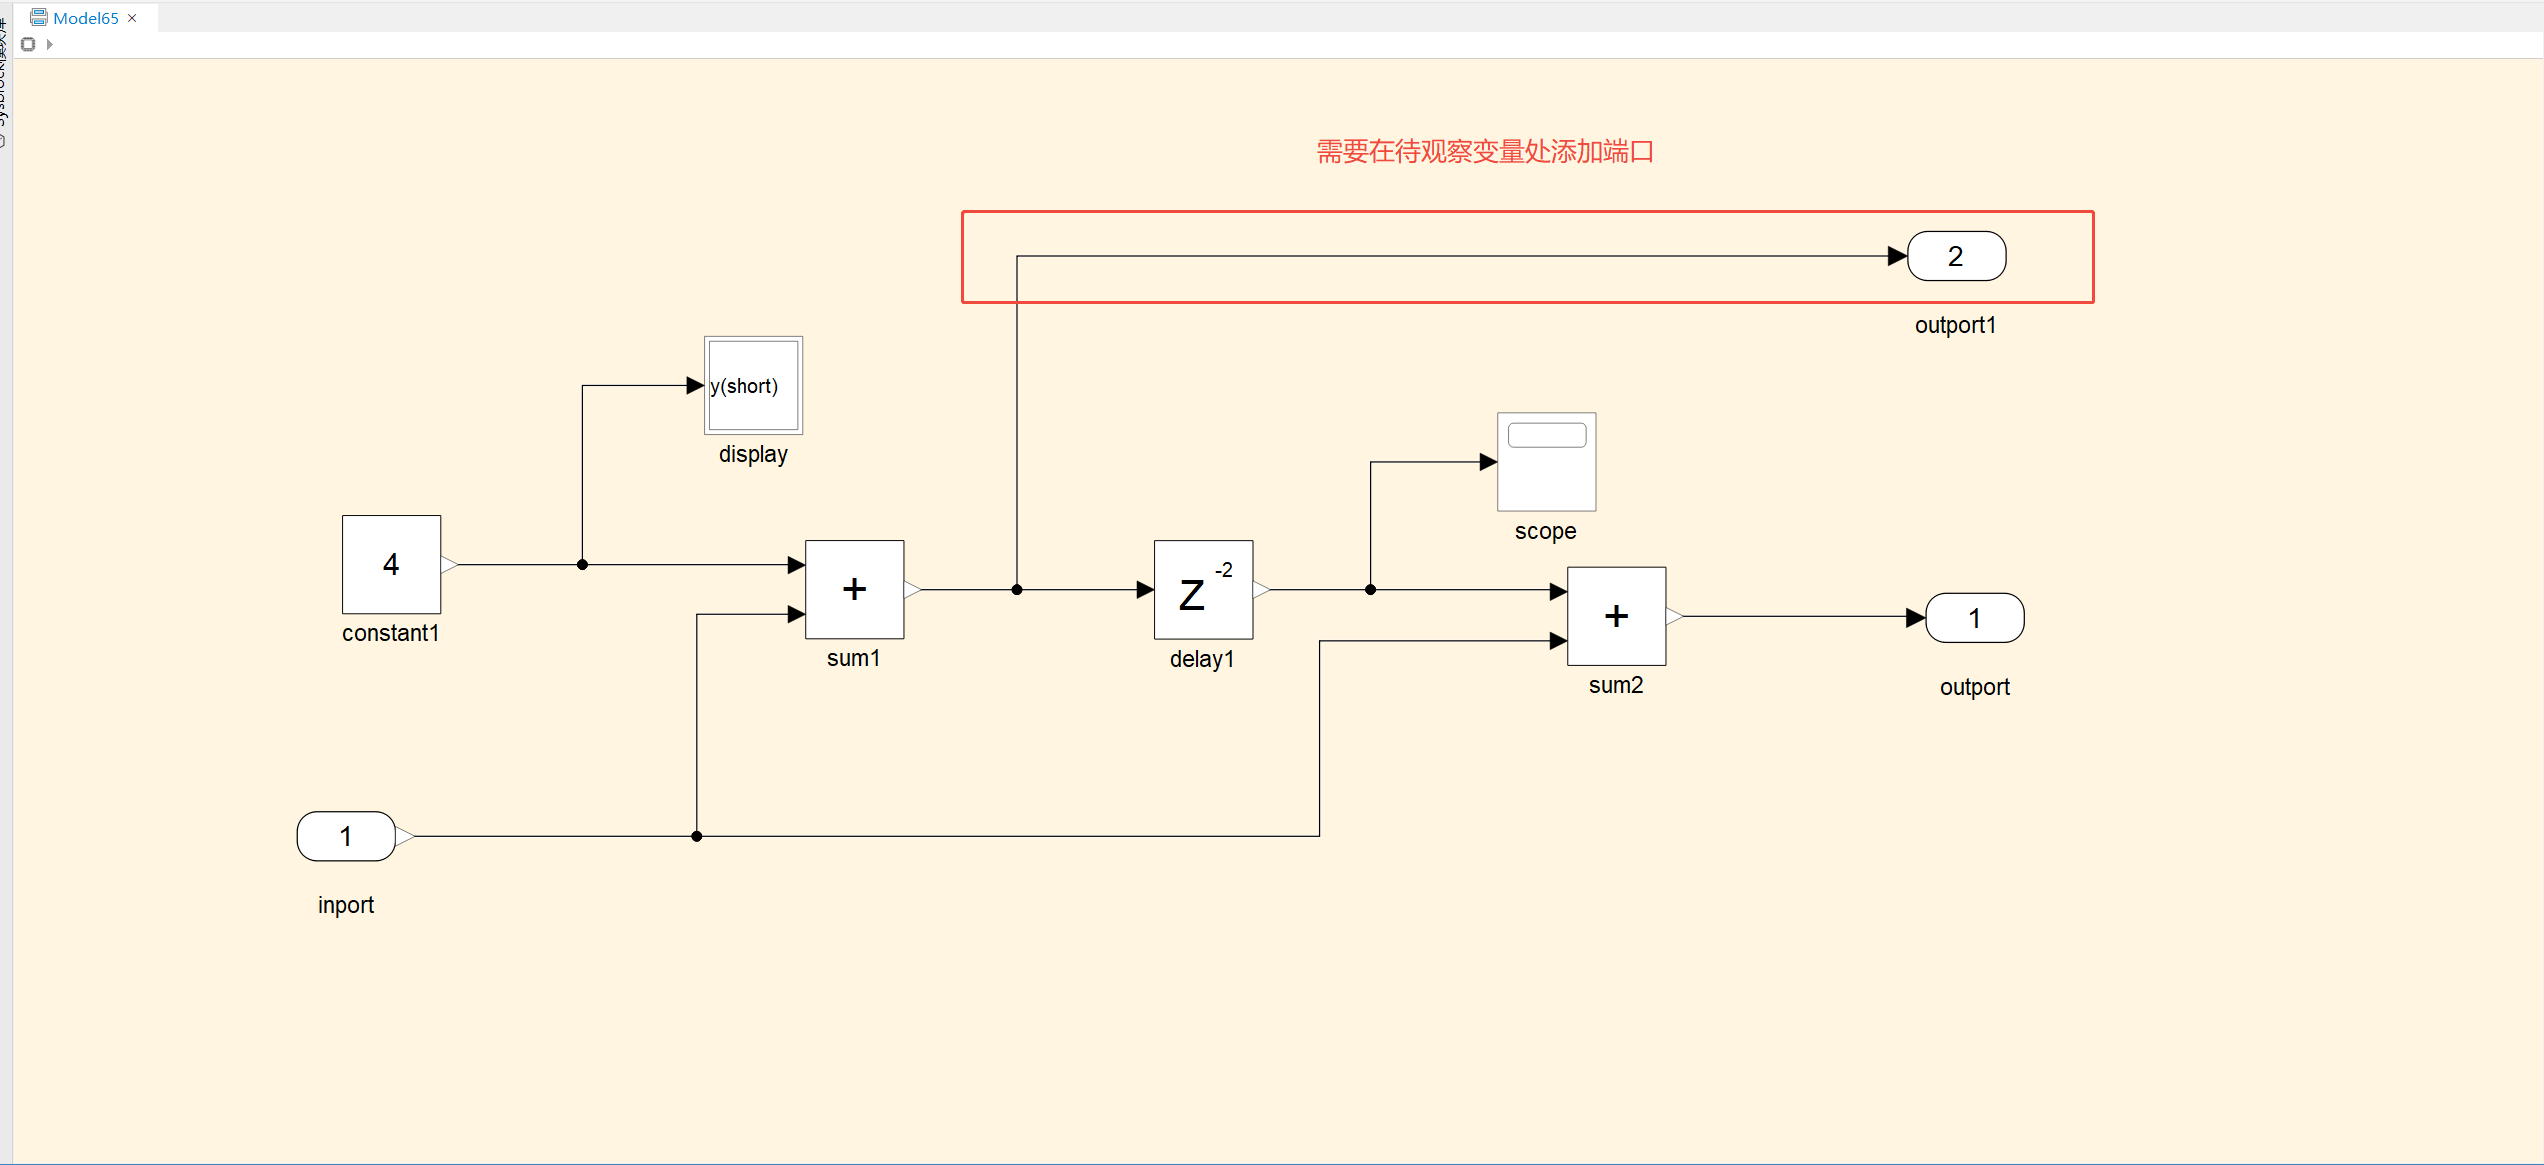2544x1165 pixels.
Task: Select the inport block numbered 1
Action: [x=346, y=836]
